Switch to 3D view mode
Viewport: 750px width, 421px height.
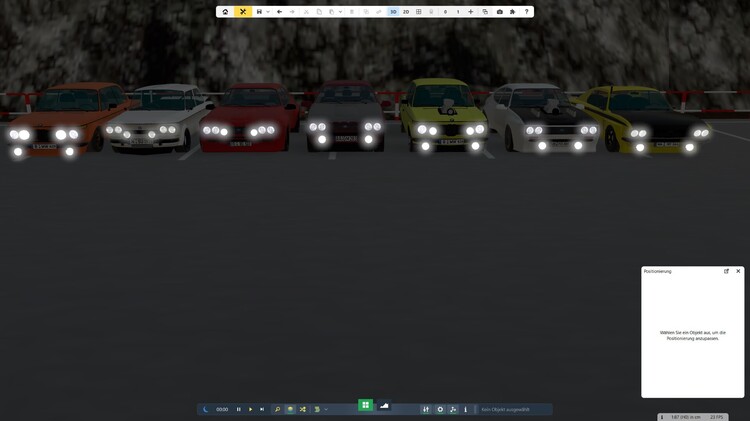coord(393,11)
